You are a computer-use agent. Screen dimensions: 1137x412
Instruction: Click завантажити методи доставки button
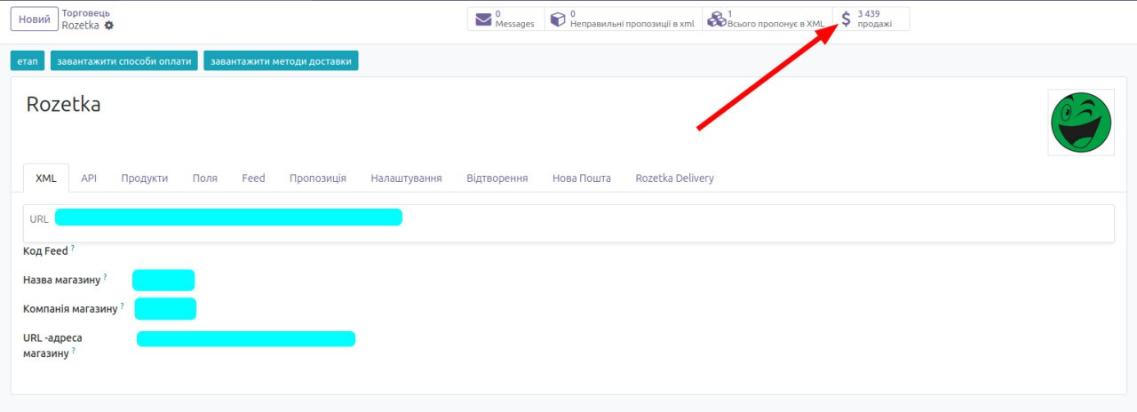(x=281, y=62)
